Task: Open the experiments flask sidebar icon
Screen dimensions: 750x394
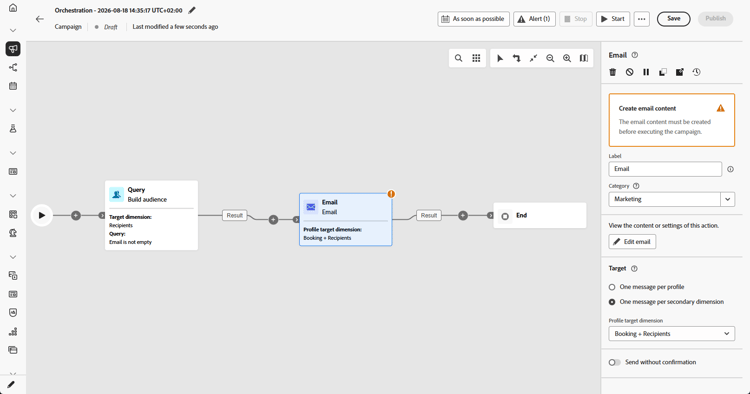Action: coord(13,129)
